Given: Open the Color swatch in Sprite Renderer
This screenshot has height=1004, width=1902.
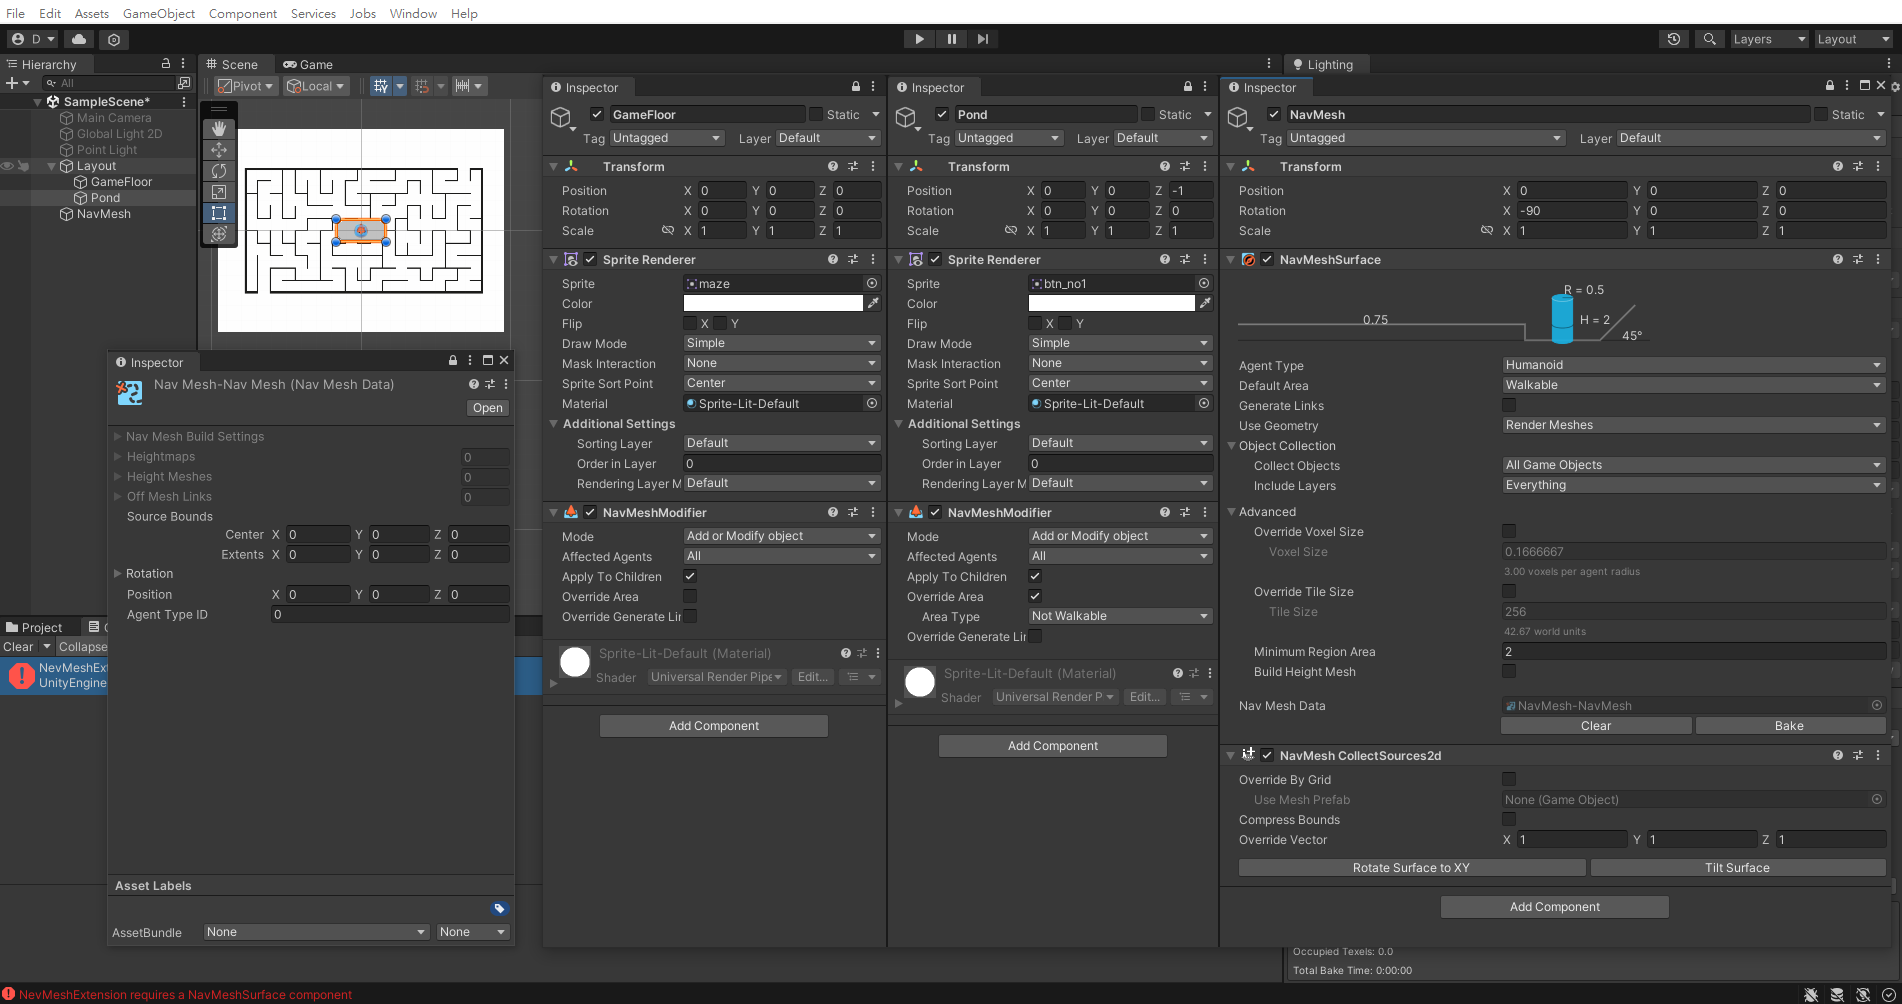Looking at the screenshot, I should pos(772,303).
